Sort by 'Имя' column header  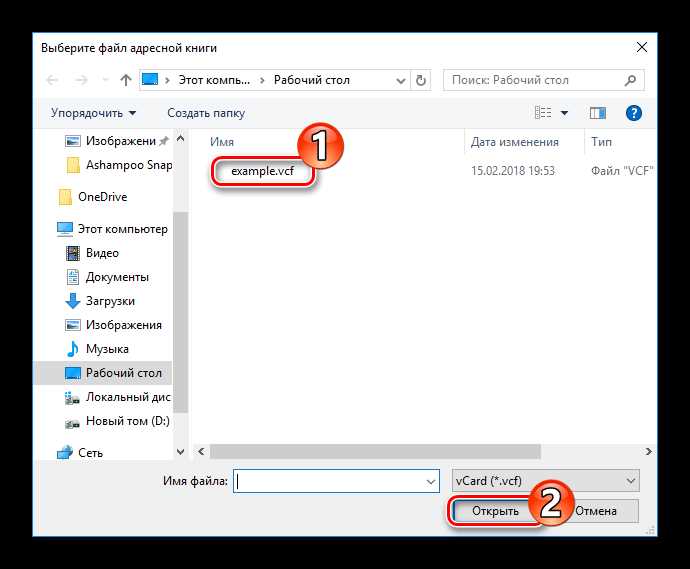click(x=222, y=142)
